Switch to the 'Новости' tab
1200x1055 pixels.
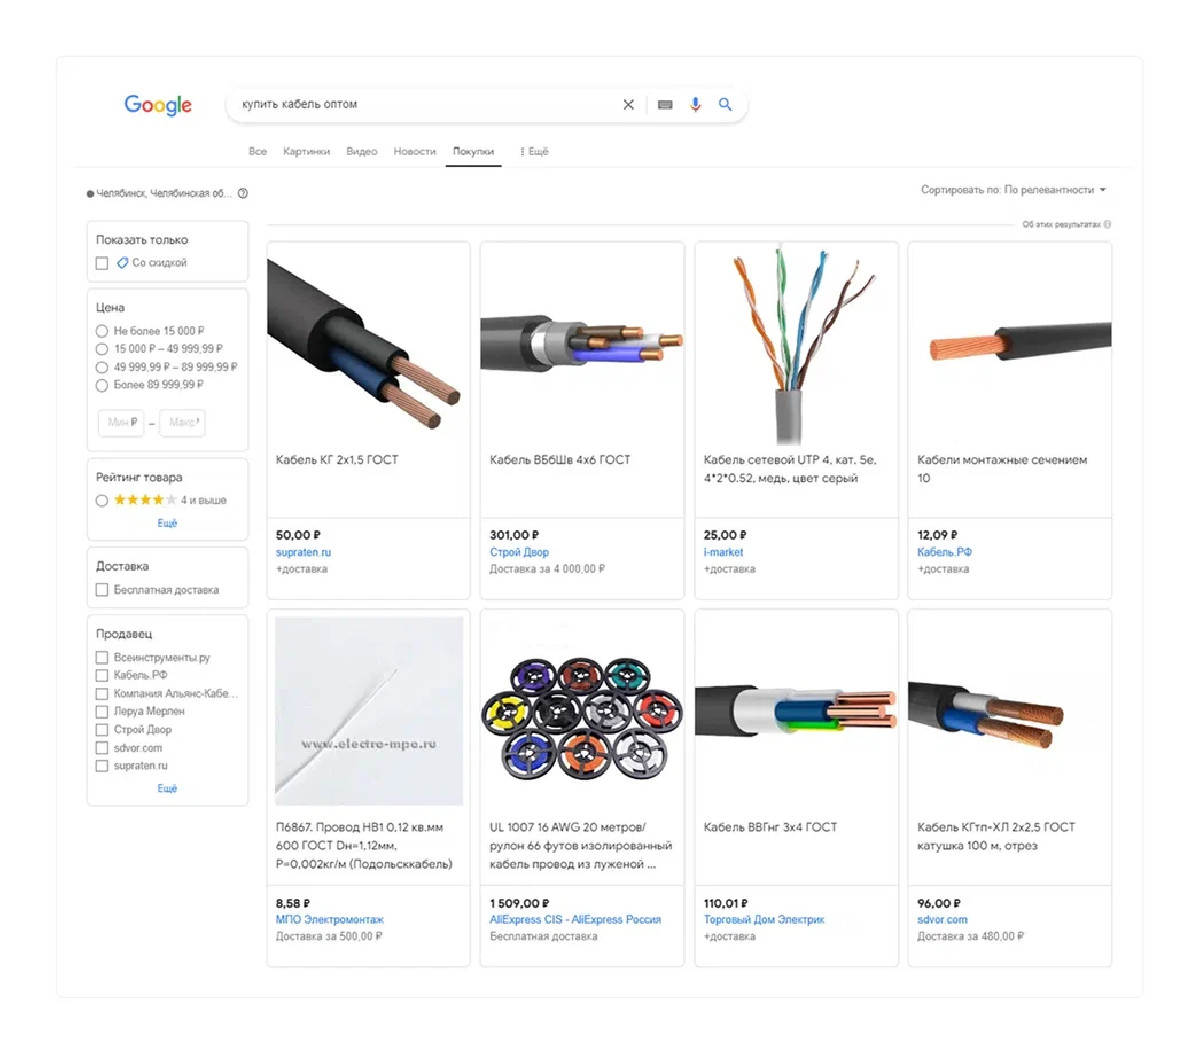[x=414, y=151]
